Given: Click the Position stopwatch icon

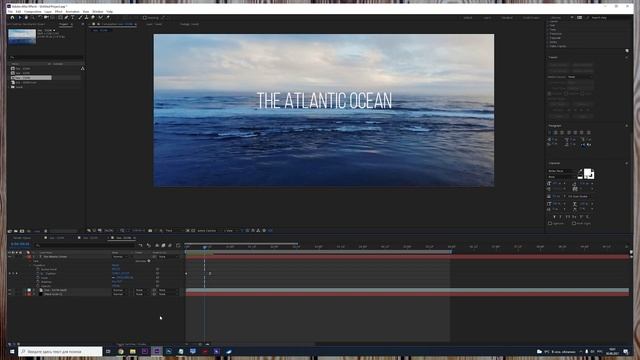Looking at the screenshot, I should (x=38, y=273).
